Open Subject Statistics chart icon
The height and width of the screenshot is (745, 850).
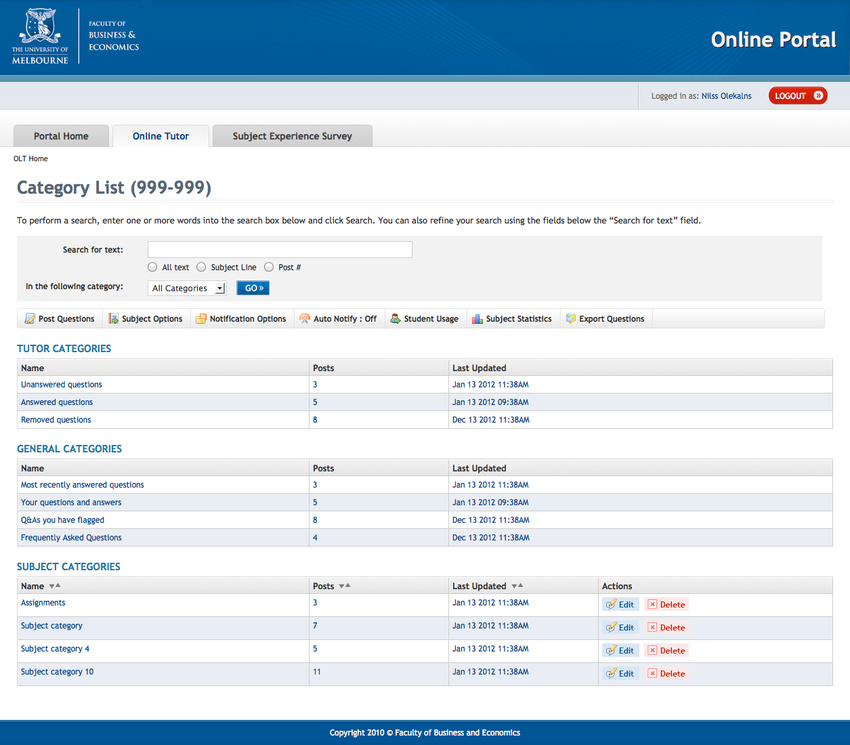[477, 319]
